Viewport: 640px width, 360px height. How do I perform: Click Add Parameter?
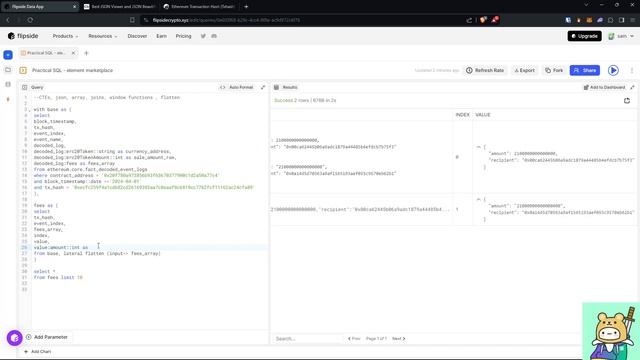tap(47, 337)
